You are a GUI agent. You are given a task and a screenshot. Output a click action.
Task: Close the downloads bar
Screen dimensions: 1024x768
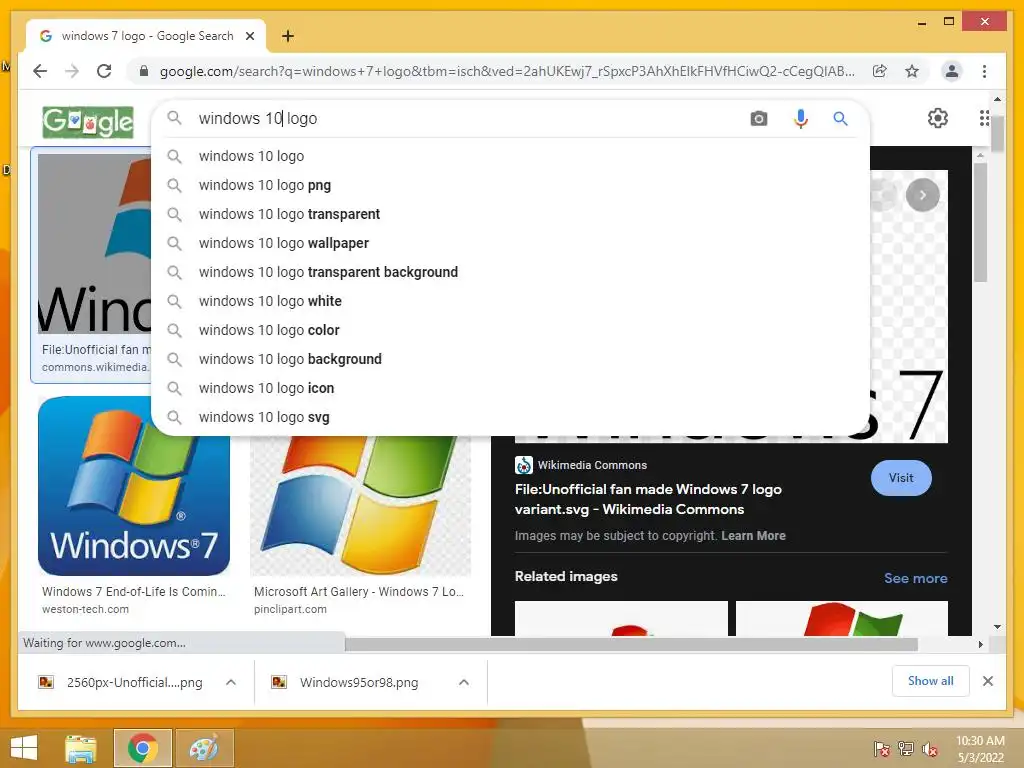tap(988, 681)
